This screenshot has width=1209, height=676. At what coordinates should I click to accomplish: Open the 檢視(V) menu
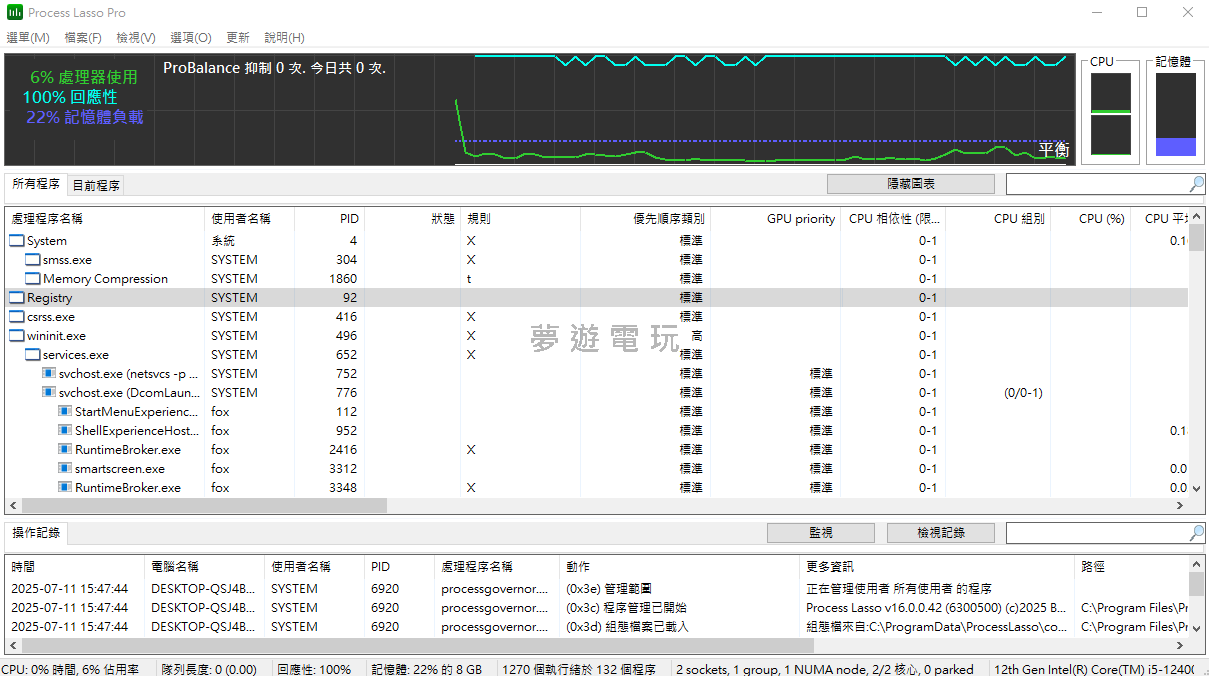[x=136, y=38]
